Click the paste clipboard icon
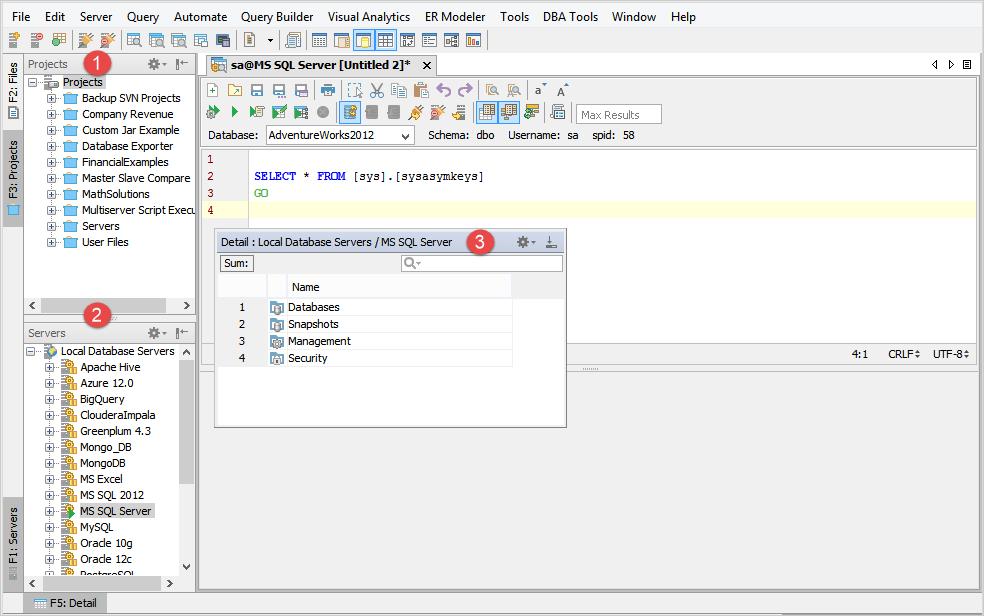 (x=421, y=90)
